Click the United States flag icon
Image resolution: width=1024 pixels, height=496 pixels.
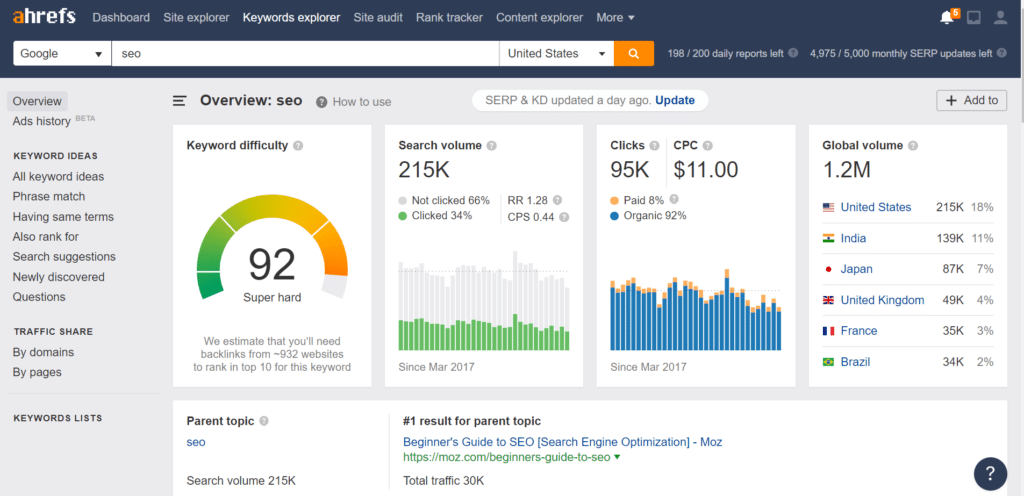pos(829,208)
